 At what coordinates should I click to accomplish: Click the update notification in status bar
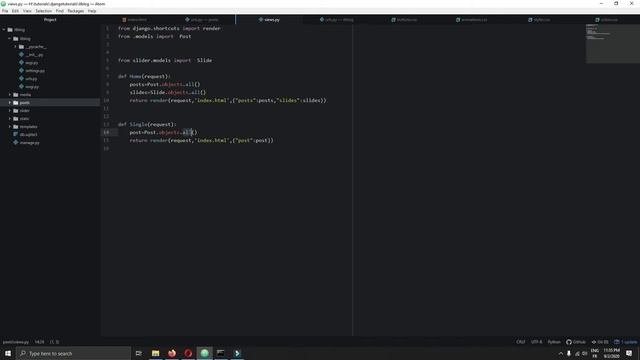pos(626,342)
